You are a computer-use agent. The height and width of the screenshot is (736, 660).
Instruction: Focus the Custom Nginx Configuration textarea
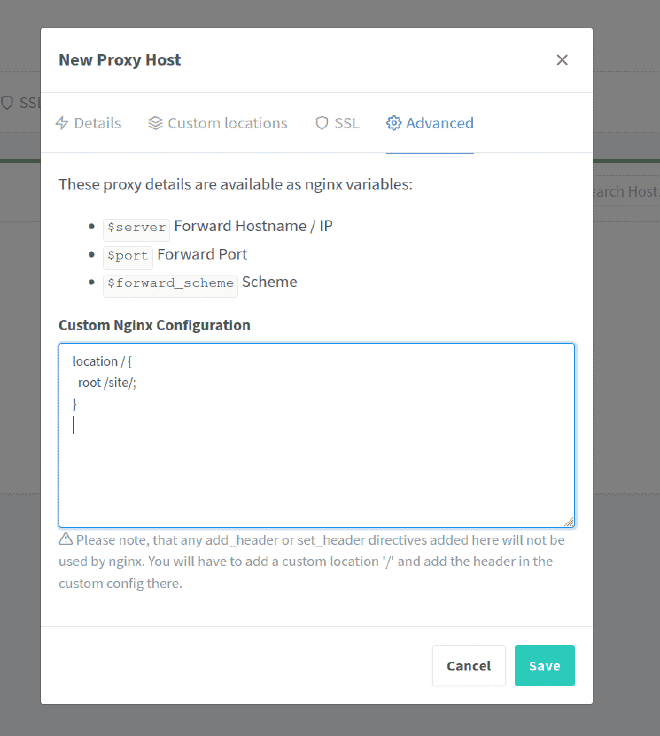[317, 436]
